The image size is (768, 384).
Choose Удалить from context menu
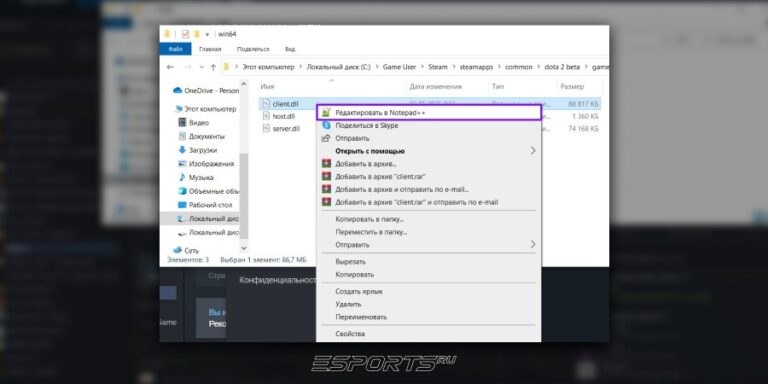click(x=429, y=304)
